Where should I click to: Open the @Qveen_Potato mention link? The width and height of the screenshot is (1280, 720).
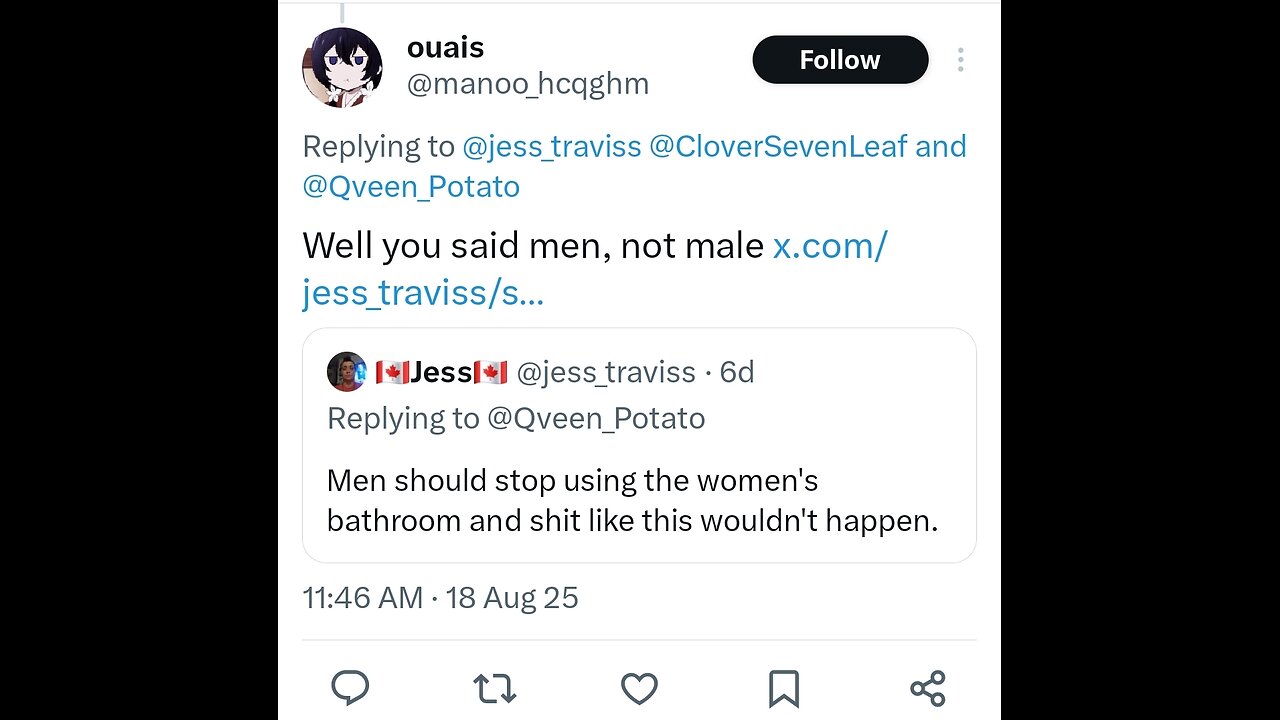click(411, 187)
